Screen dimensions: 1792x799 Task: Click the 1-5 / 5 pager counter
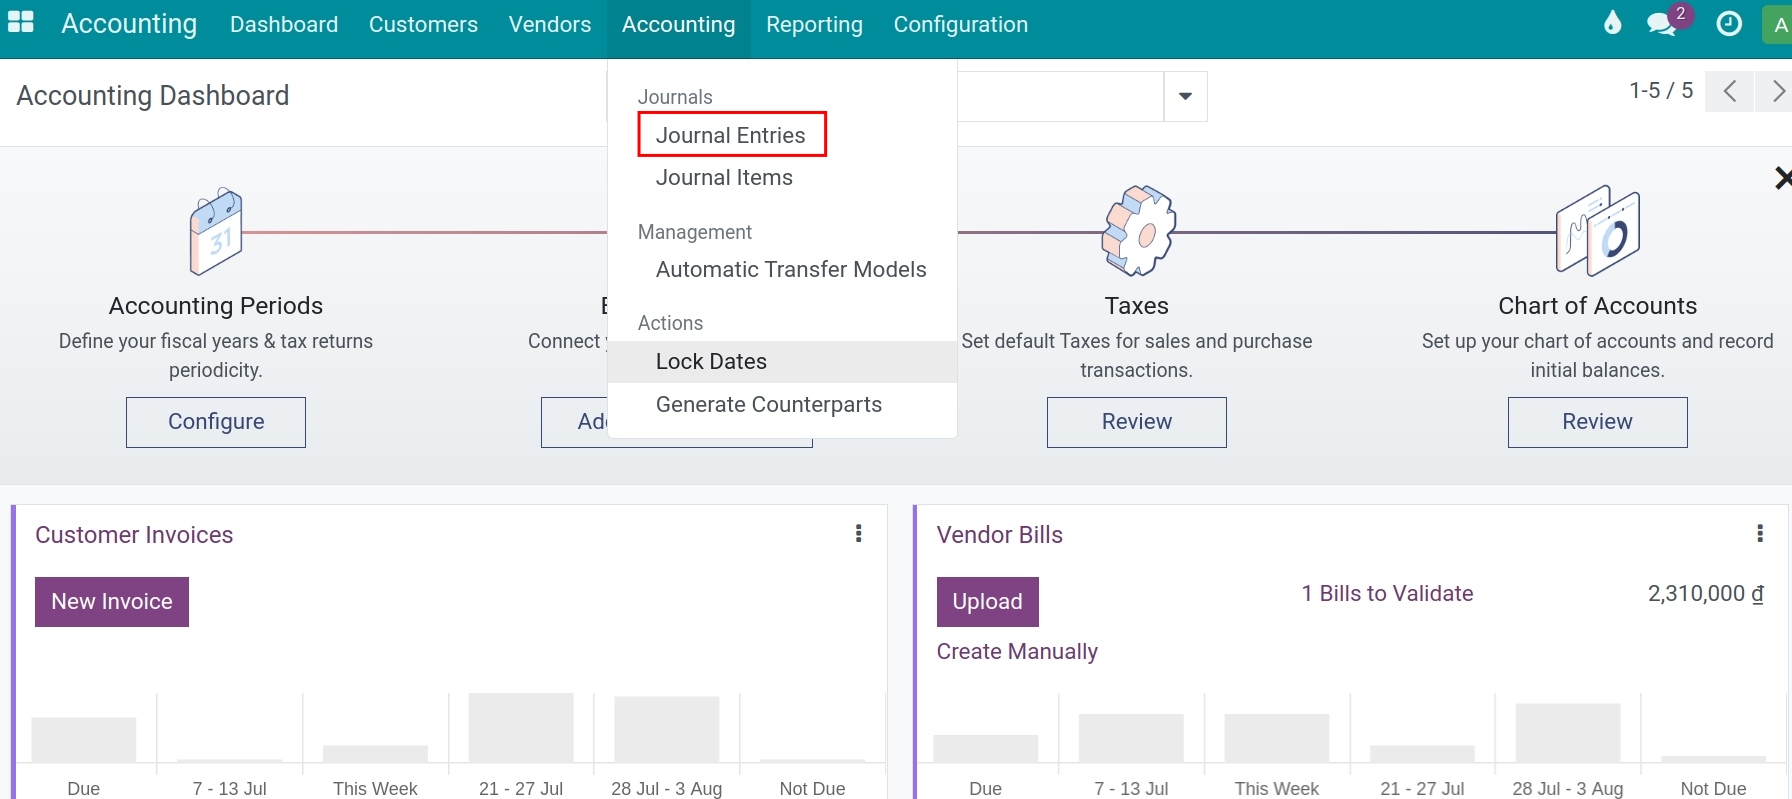point(1661,90)
